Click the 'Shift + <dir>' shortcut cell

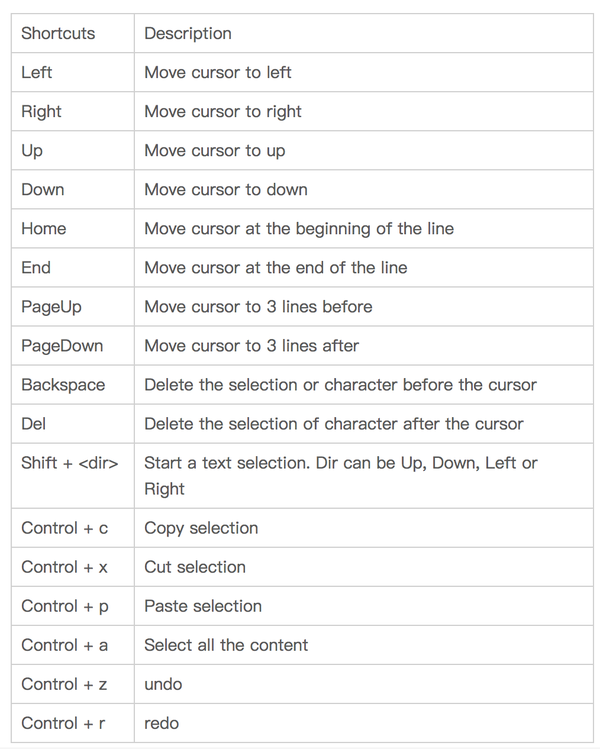(70, 463)
